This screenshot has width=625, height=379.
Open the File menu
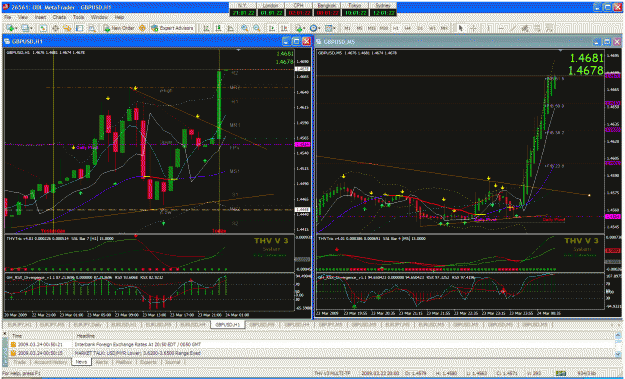tap(7, 18)
